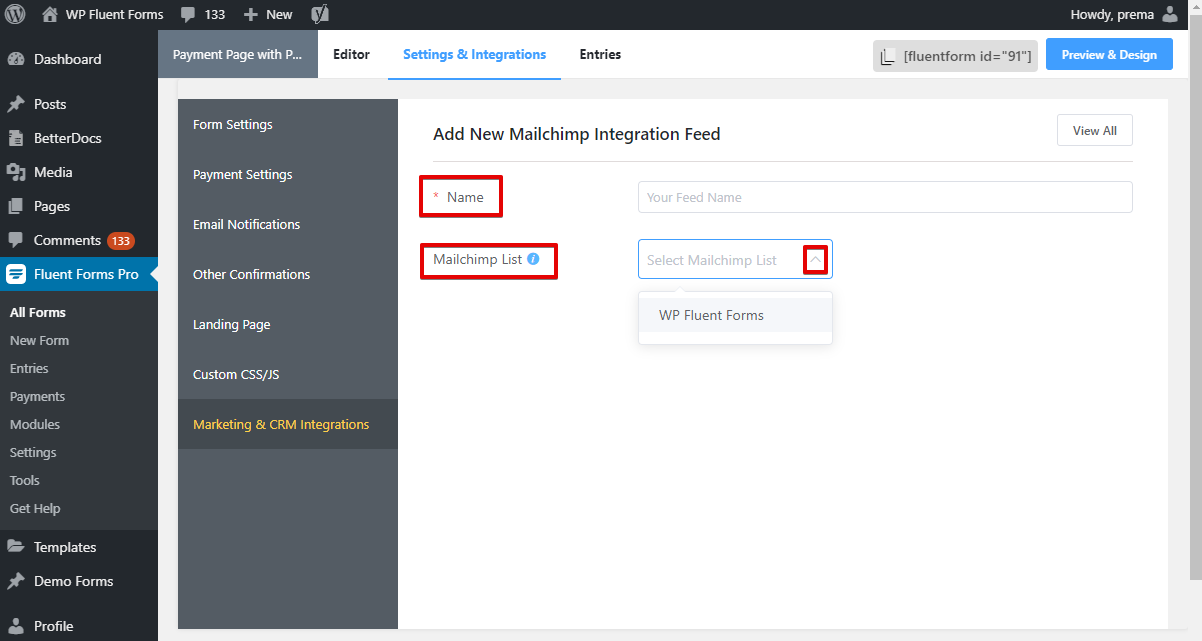
Task: Open the Entries tab
Action: [x=600, y=55]
